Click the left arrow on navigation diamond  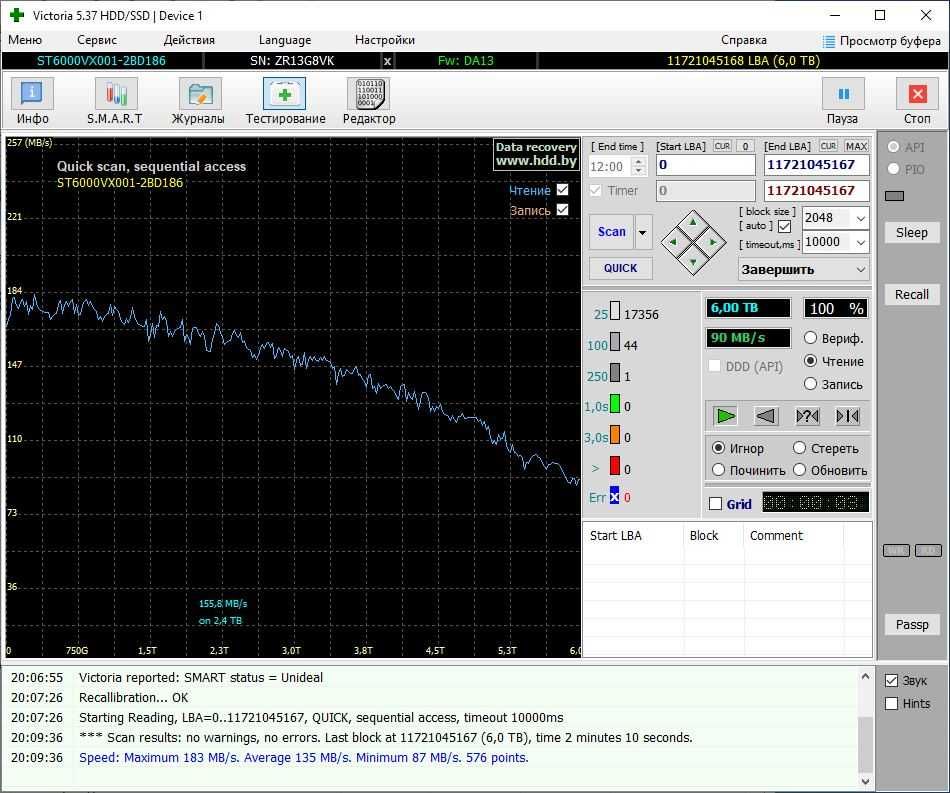(672, 242)
